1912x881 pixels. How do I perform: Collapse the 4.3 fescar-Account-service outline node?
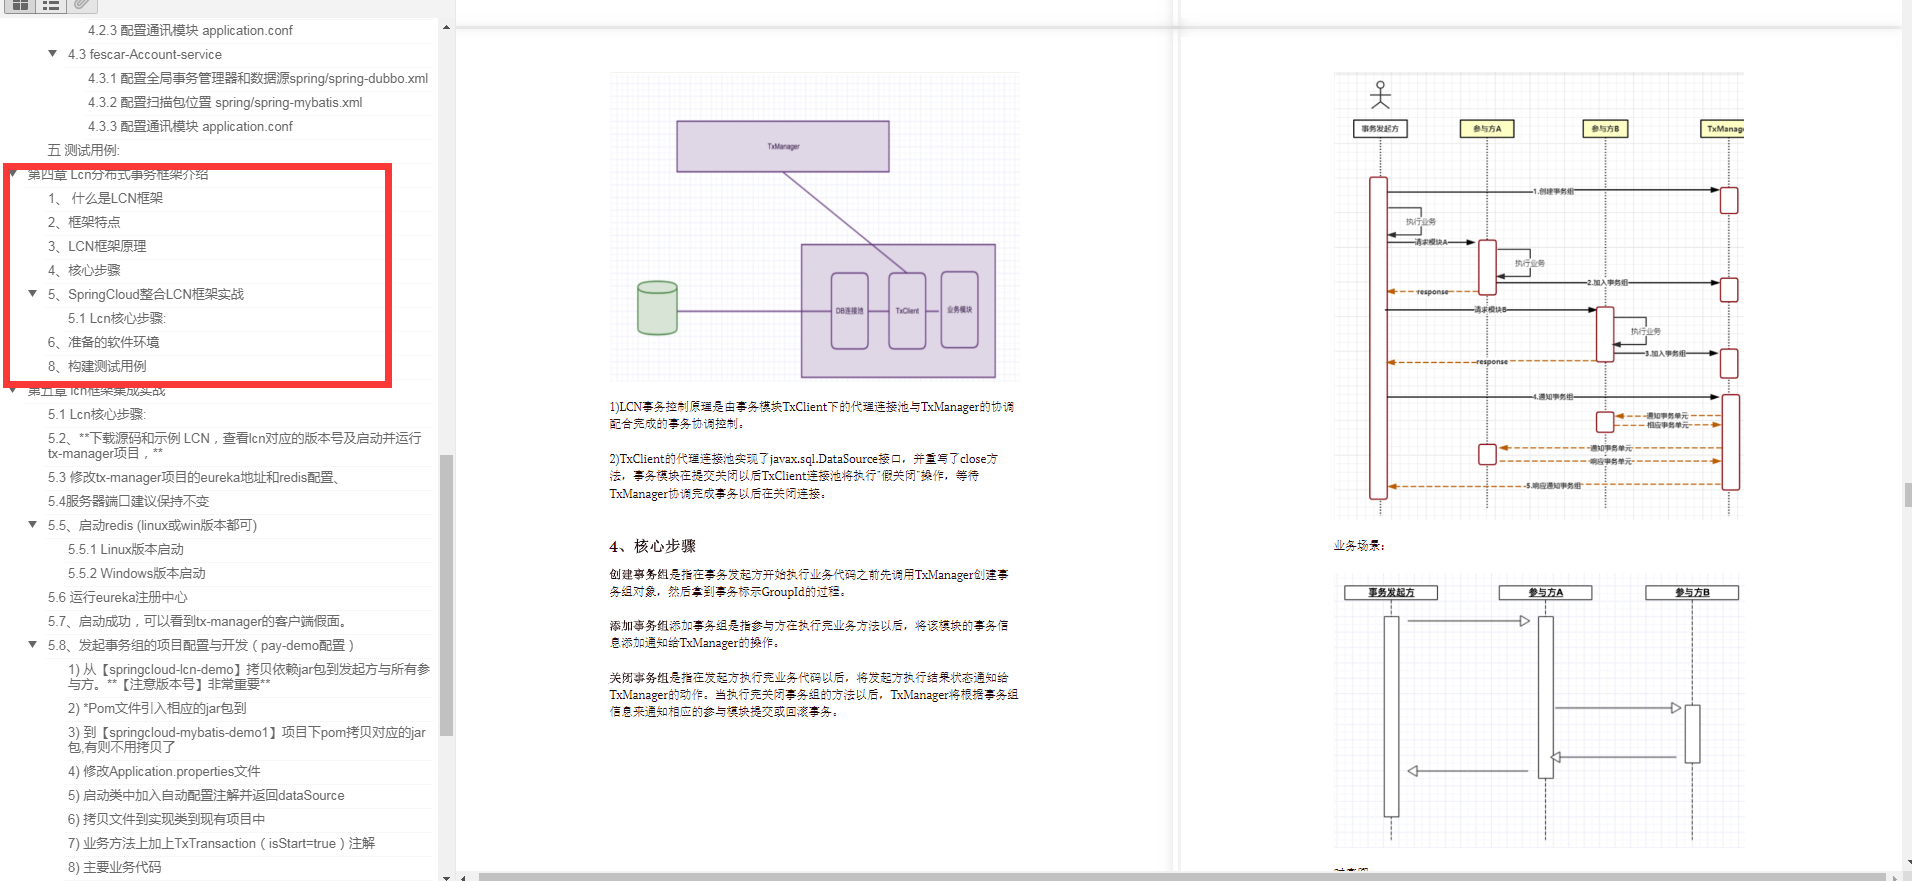point(52,54)
